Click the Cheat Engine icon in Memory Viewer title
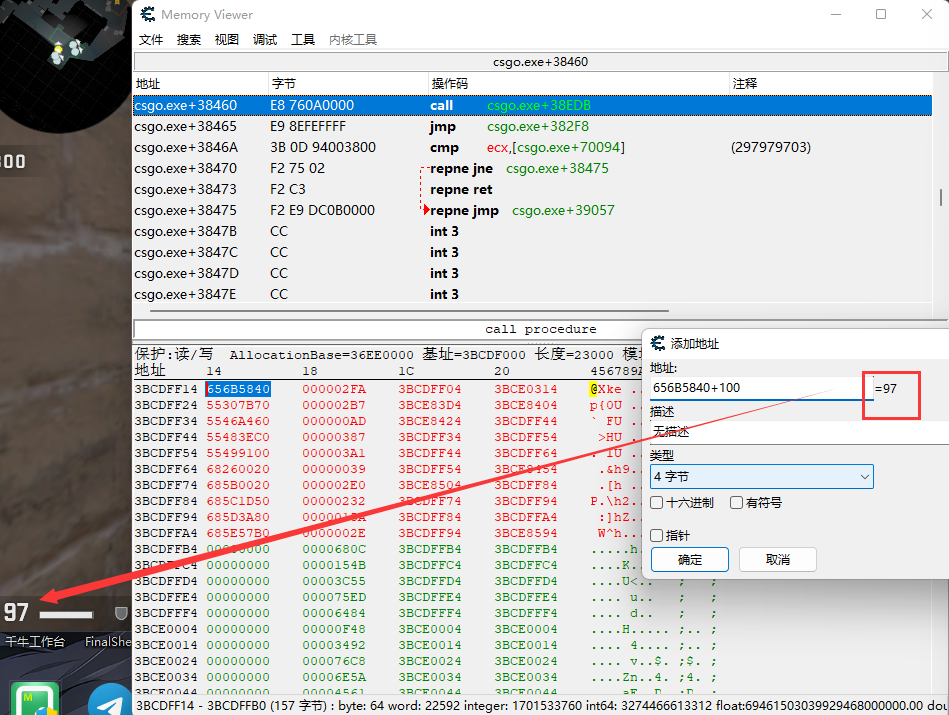 pos(147,14)
